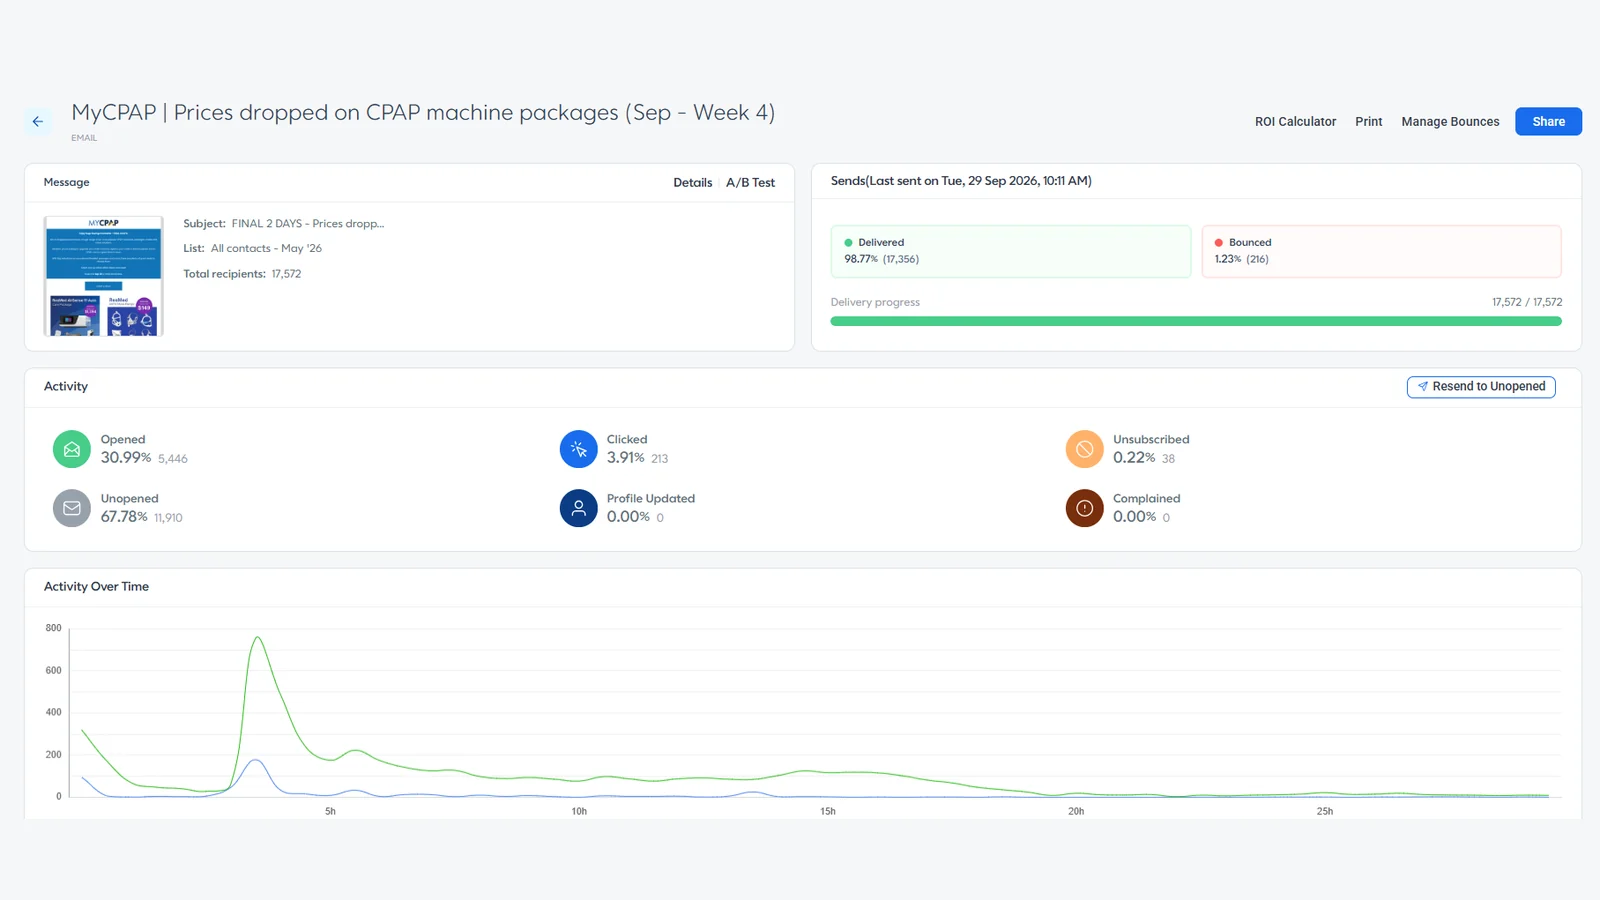Click the subject line 'FINAL 2 DAYS - Prices dropp...'
Viewport: 1600px width, 900px height.
point(308,224)
